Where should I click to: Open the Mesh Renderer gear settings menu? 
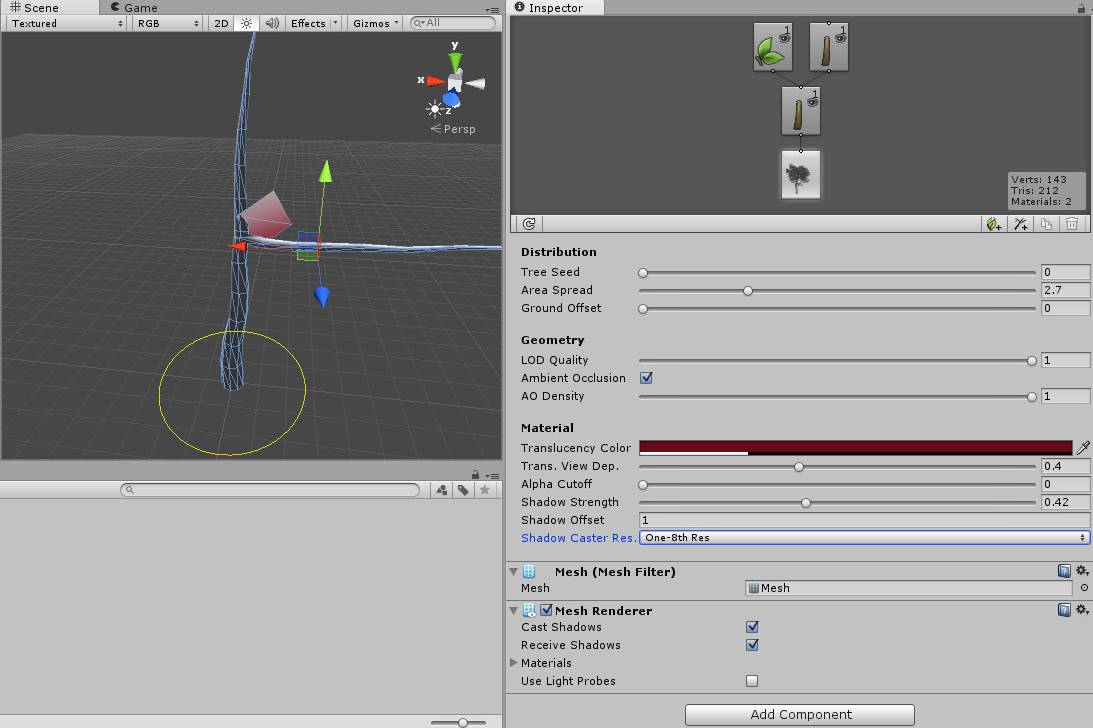point(1081,610)
